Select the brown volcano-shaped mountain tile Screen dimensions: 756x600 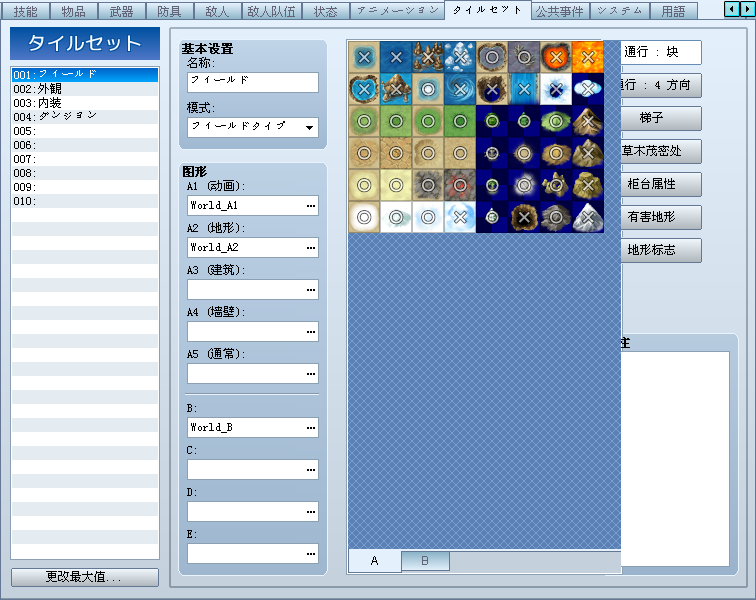tap(588, 122)
